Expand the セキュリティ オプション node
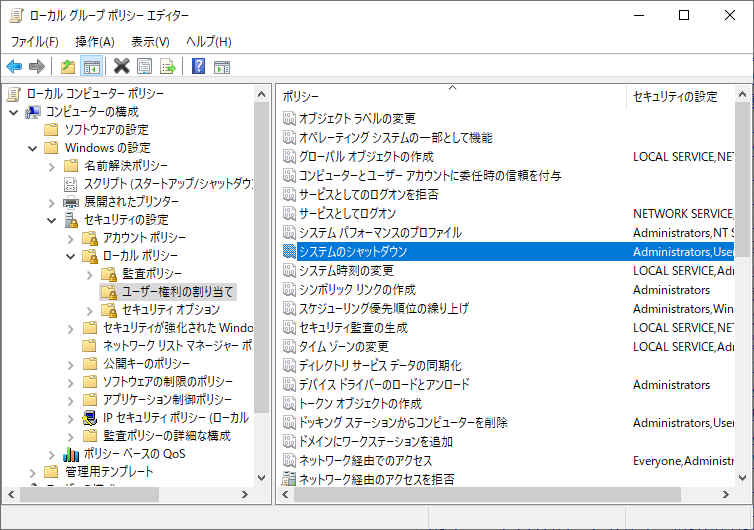This screenshot has height=530, width=754. [x=90, y=311]
